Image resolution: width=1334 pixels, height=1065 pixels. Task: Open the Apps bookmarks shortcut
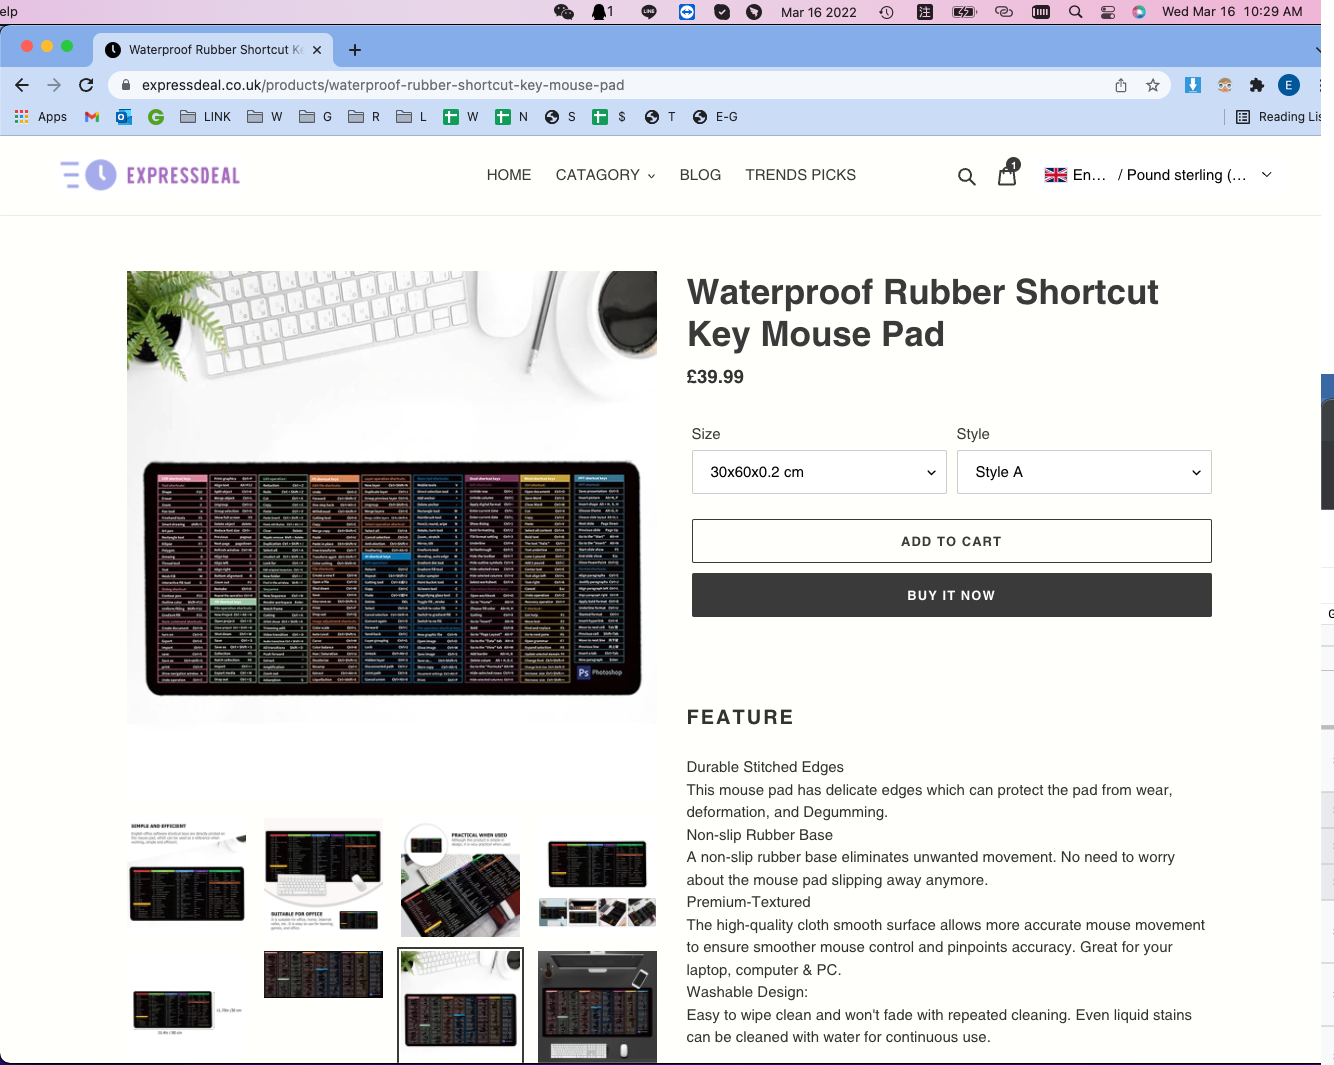41,117
